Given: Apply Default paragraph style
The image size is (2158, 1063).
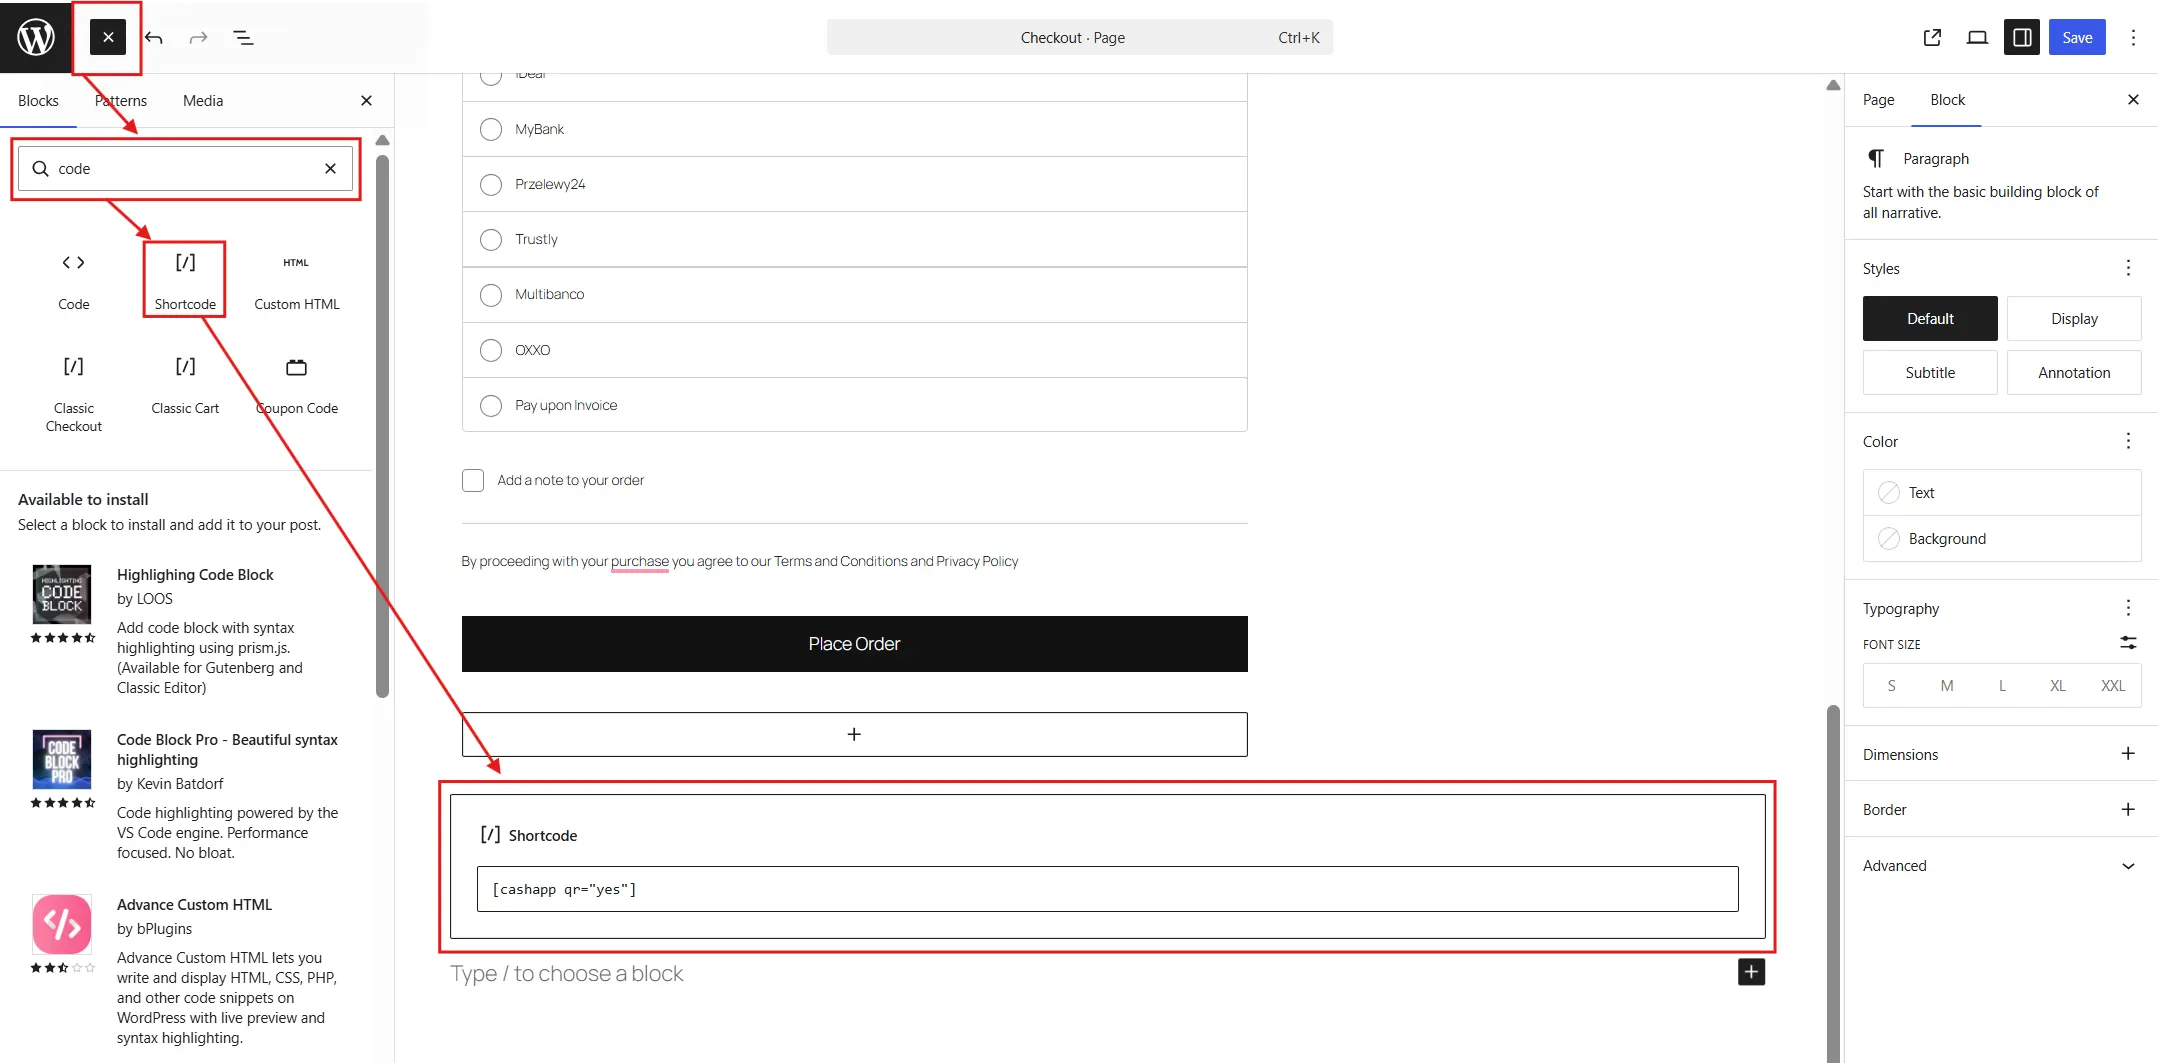Looking at the screenshot, I should coord(1930,318).
